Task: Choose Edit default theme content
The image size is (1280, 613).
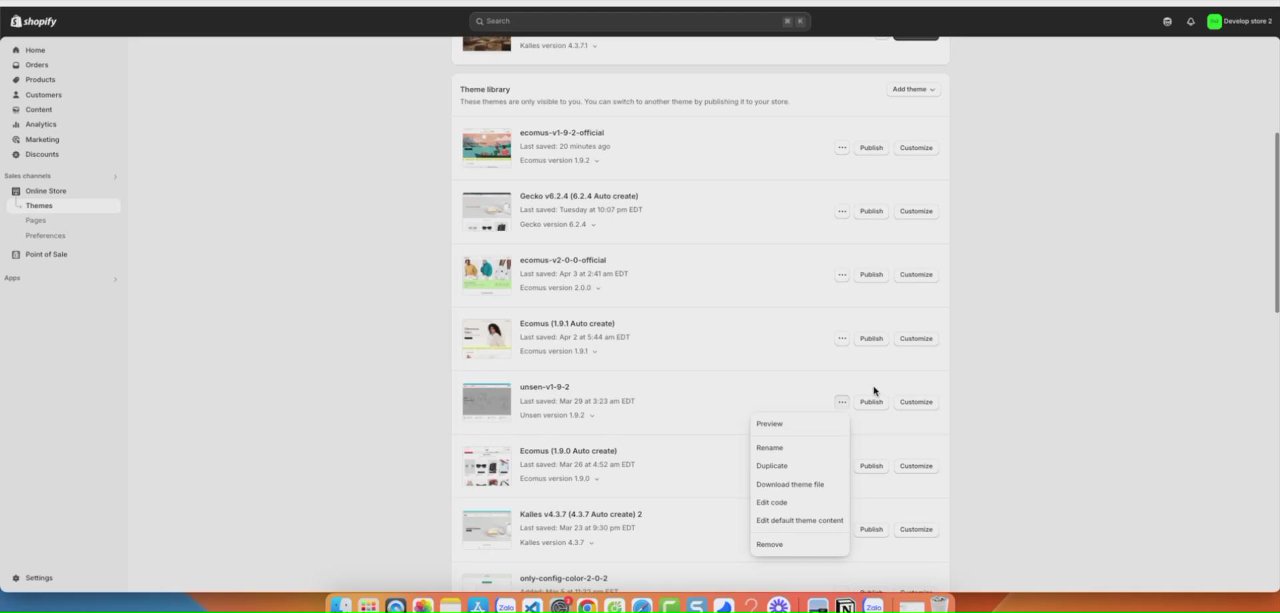Action: (800, 520)
